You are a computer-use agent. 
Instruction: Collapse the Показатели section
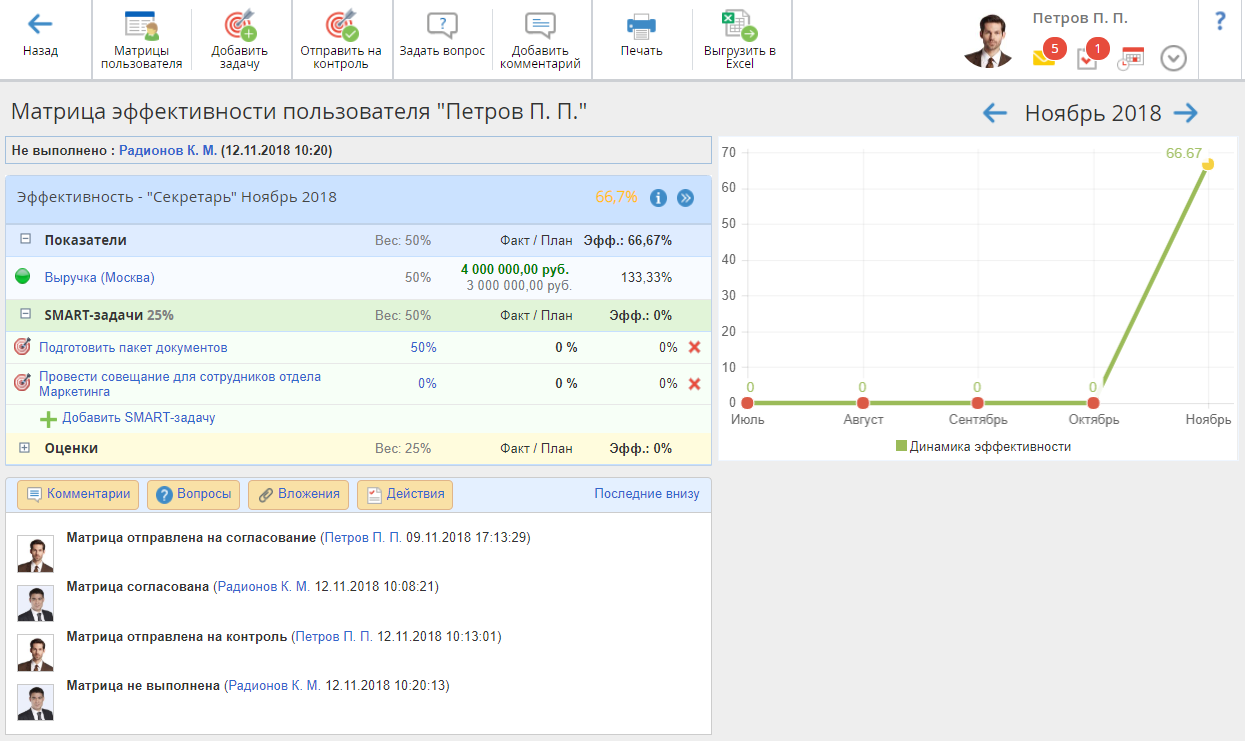(25, 240)
